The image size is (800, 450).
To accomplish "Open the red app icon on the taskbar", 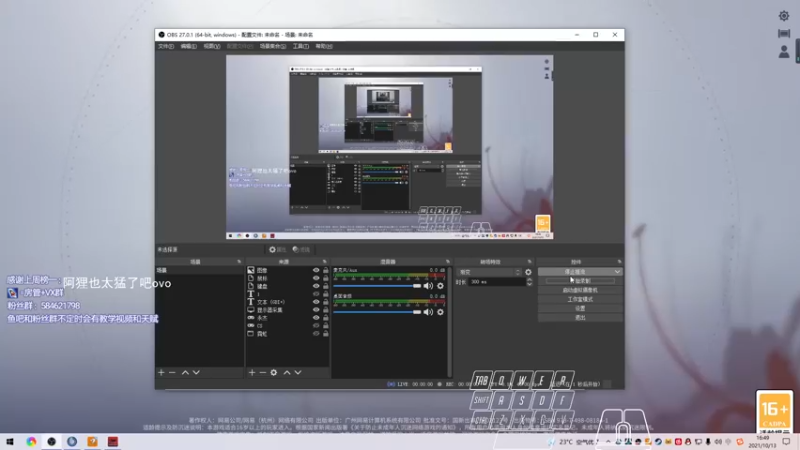I will [113, 442].
